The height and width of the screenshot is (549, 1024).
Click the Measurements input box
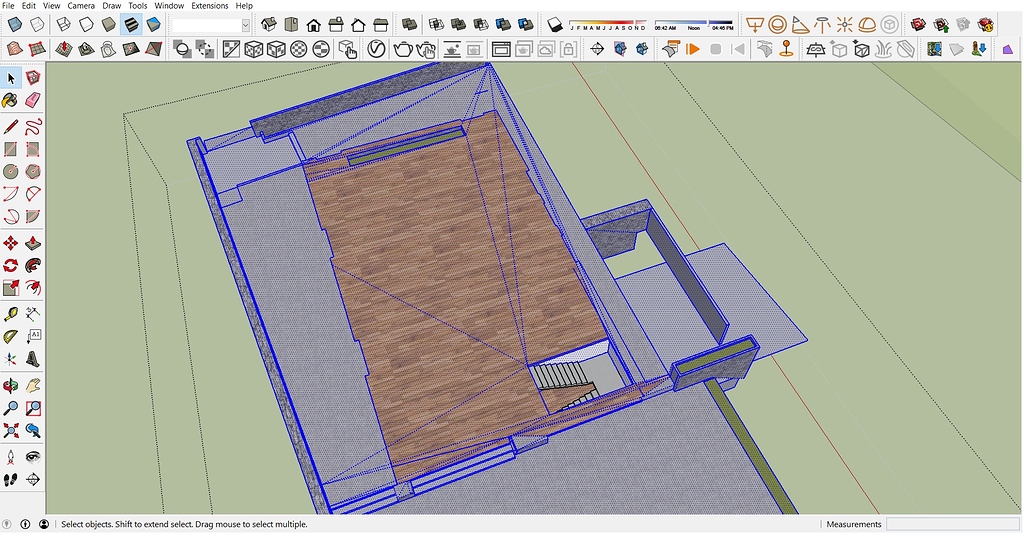pyautogui.click(x=952, y=524)
